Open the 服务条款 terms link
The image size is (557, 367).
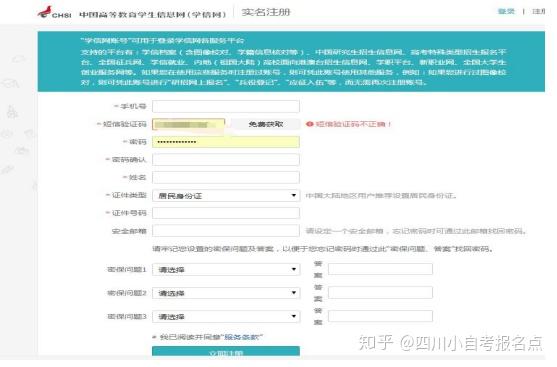[242, 337]
